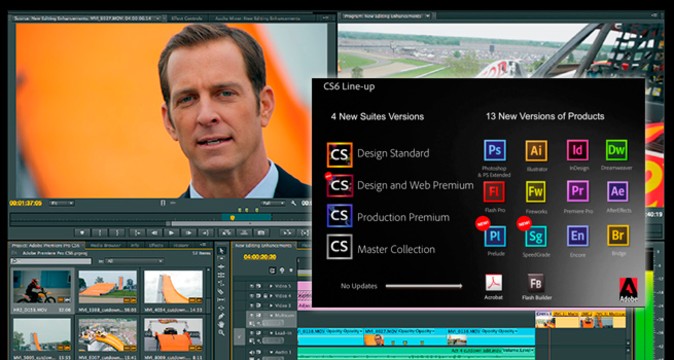The height and width of the screenshot is (360, 674).
Task: Open the Effect Controls tab
Action: tap(186, 18)
